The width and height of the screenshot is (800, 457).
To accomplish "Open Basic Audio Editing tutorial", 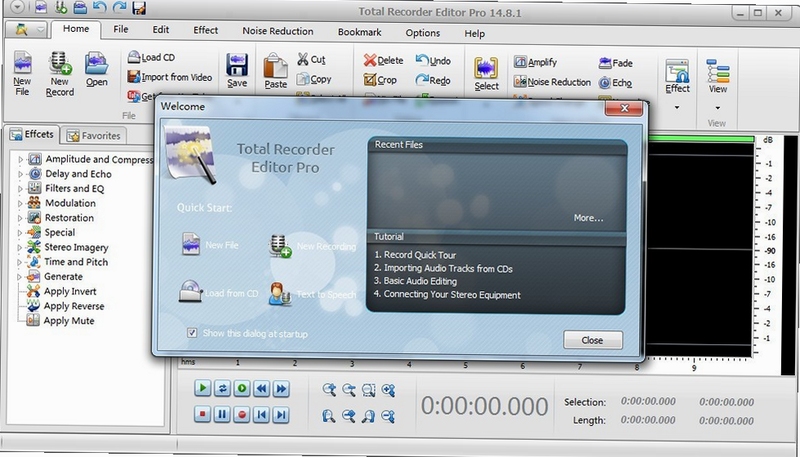I will point(415,281).
